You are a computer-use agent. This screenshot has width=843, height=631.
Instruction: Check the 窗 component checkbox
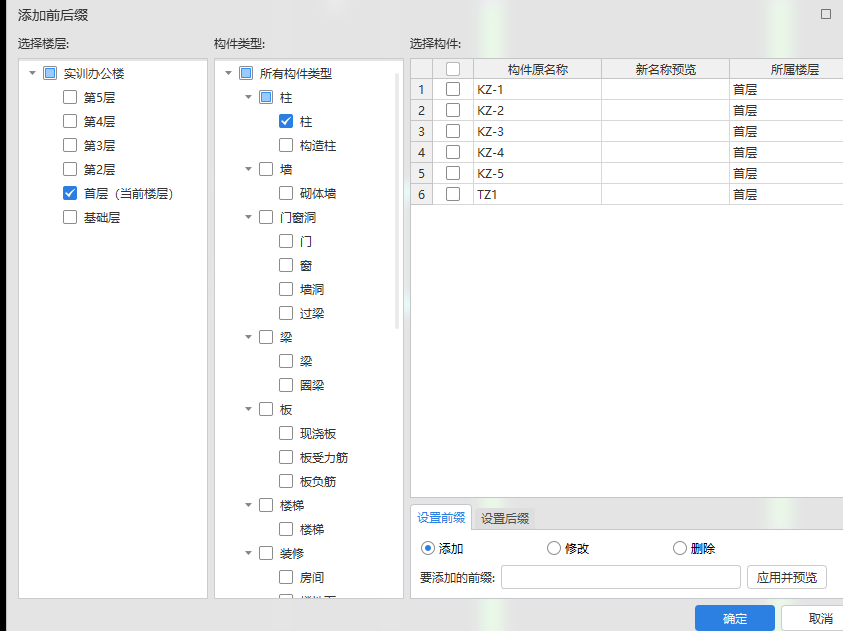click(x=286, y=265)
